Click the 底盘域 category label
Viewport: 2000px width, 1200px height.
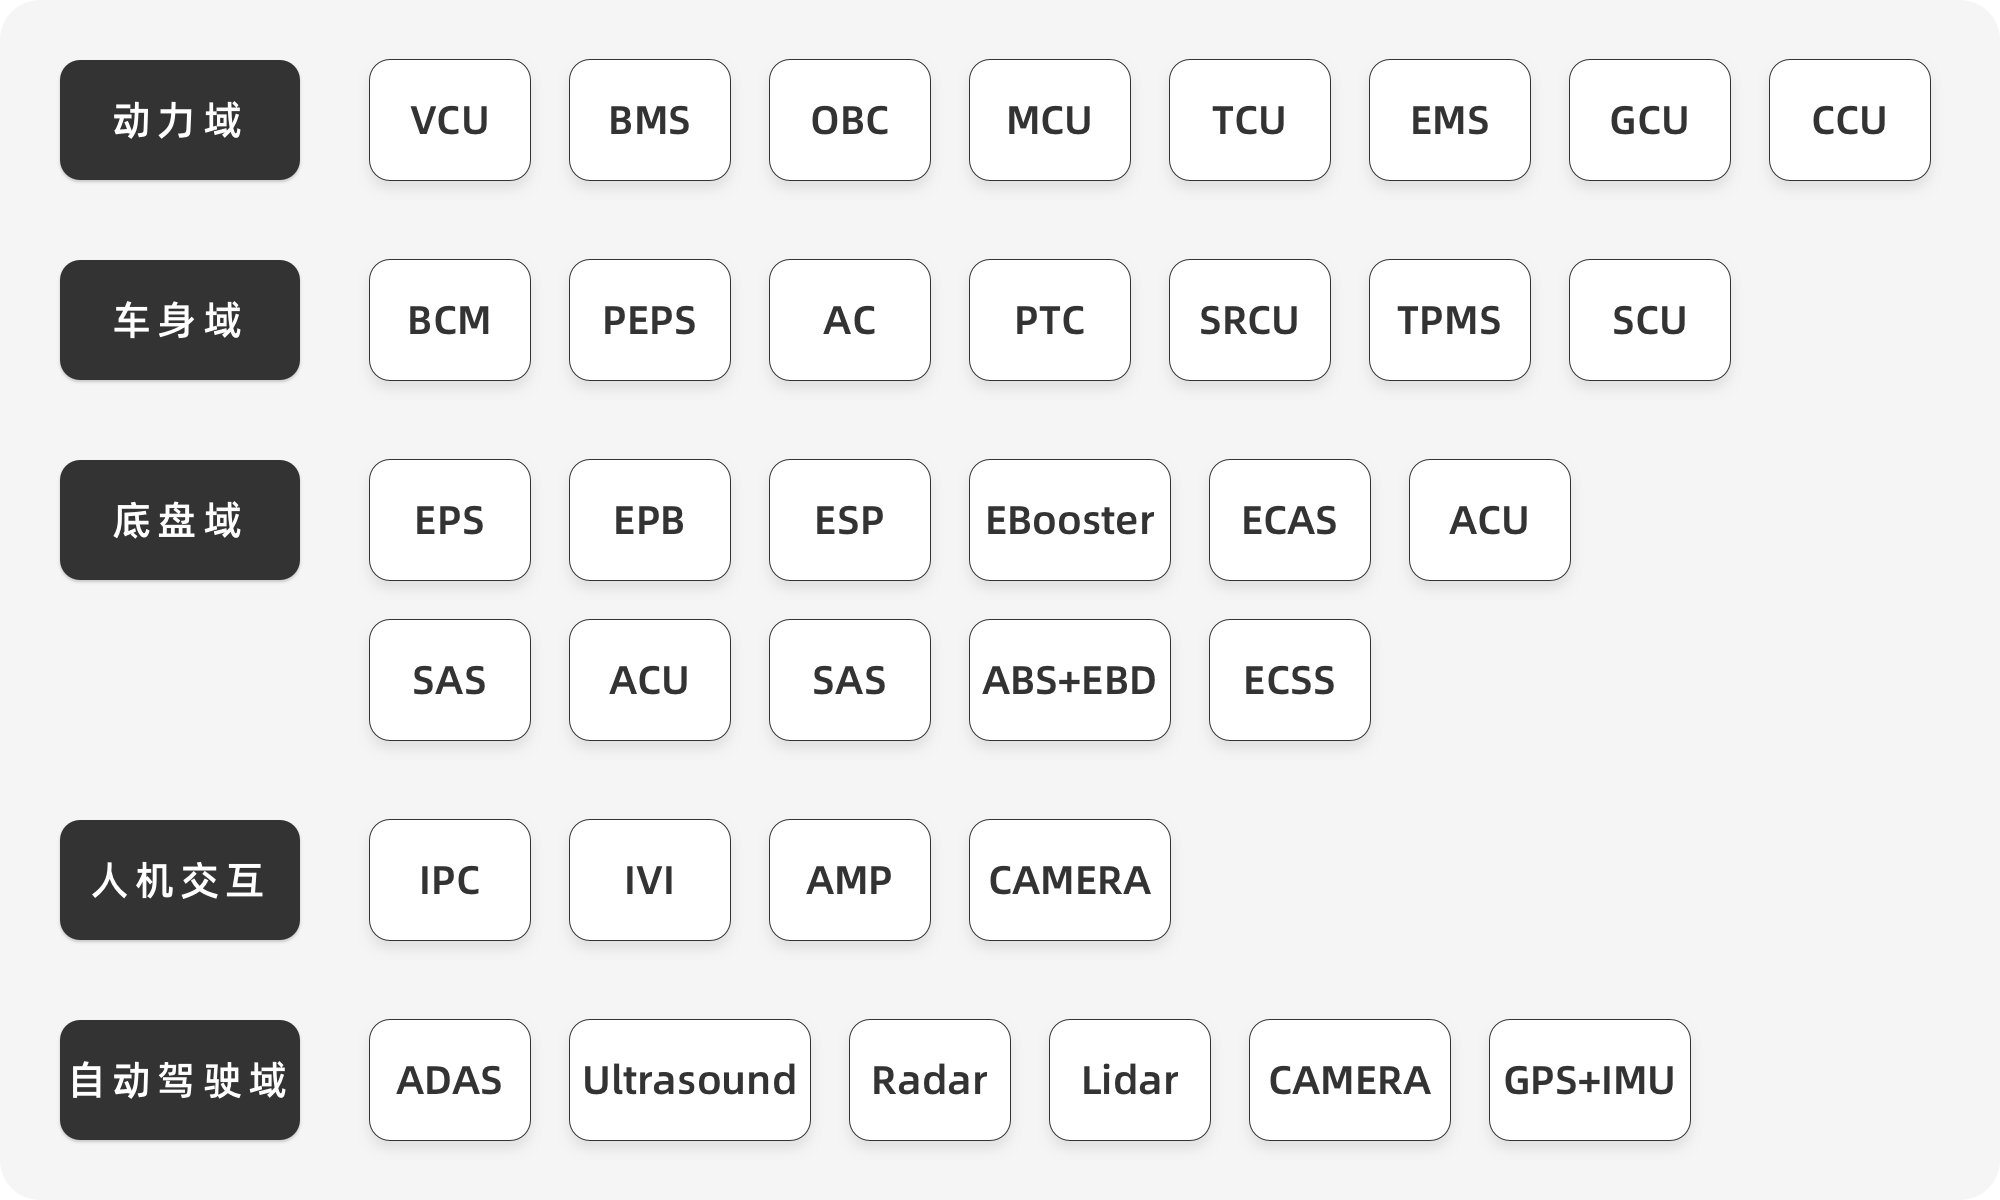coord(180,520)
